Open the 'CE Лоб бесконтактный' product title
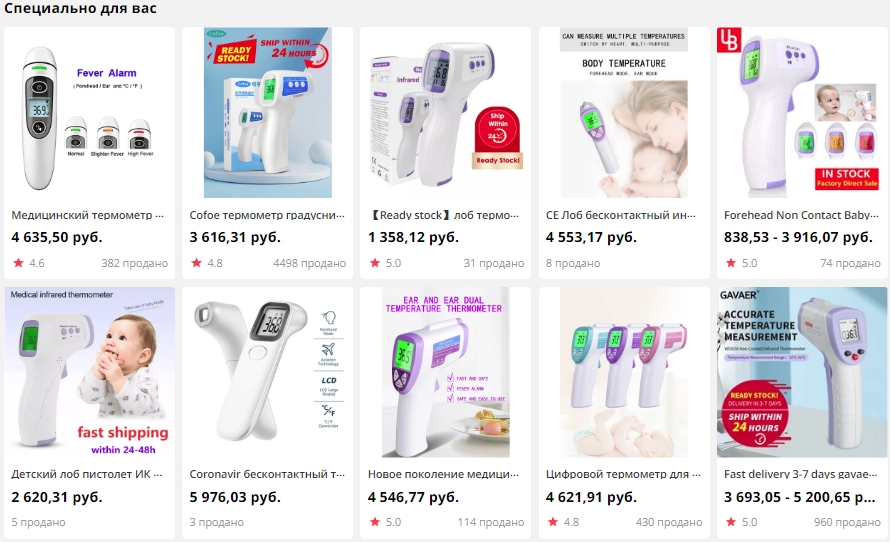The width and height of the screenshot is (890, 542). tap(621, 215)
